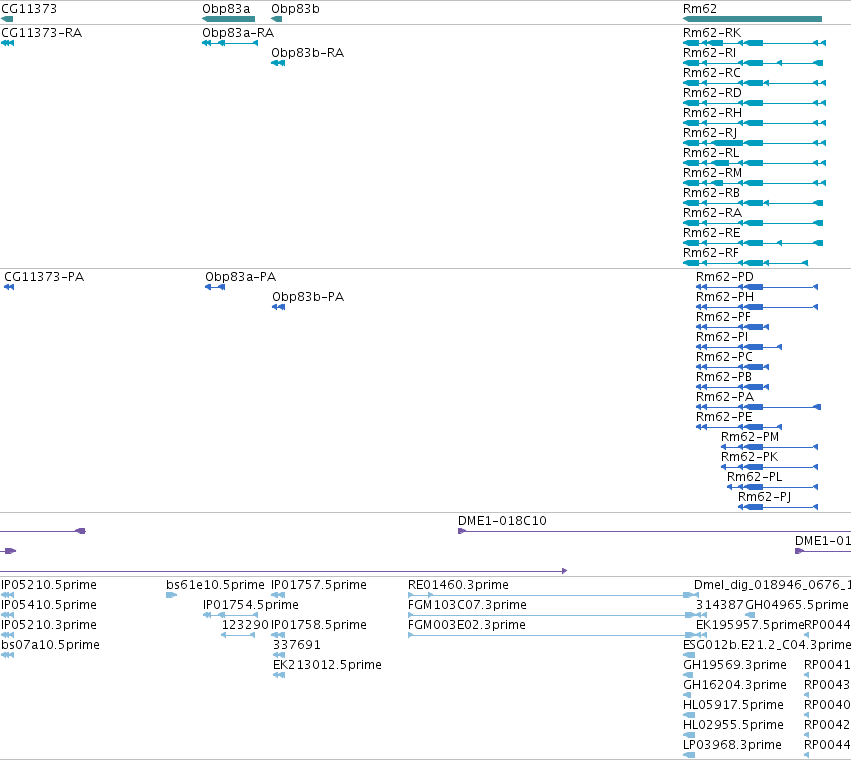The width and height of the screenshot is (851, 760).
Task: Select transcript CG11373-RA
Action: point(41,33)
